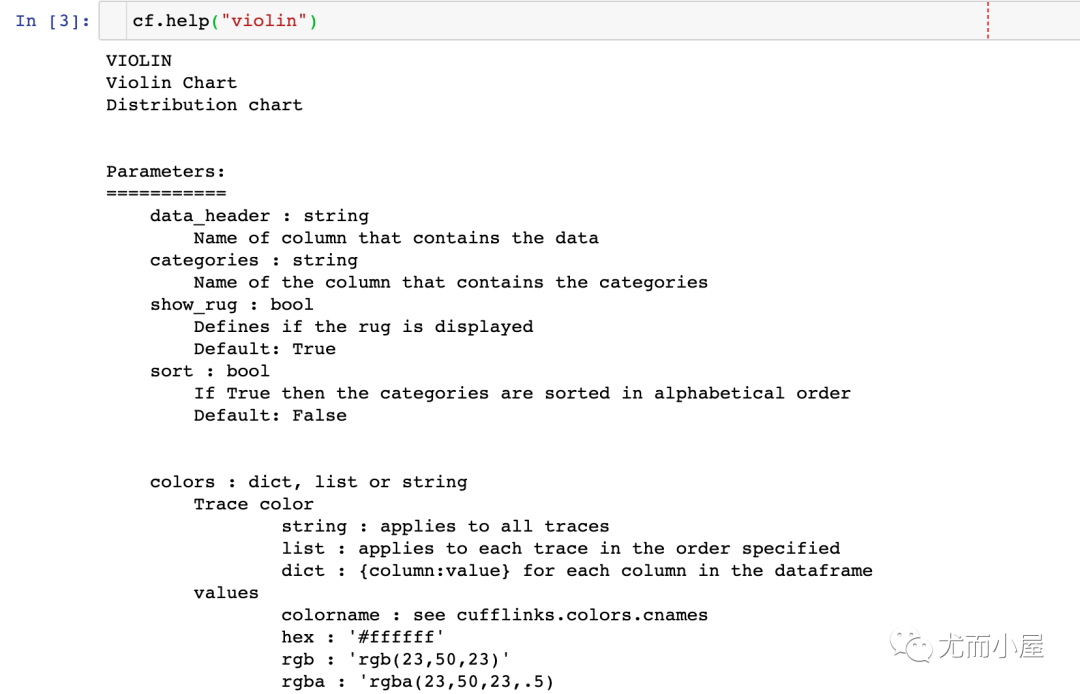This screenshot has height=694, width=1080.
Task: Click the show_rug : bool parameter
Action: coord(231,305)
